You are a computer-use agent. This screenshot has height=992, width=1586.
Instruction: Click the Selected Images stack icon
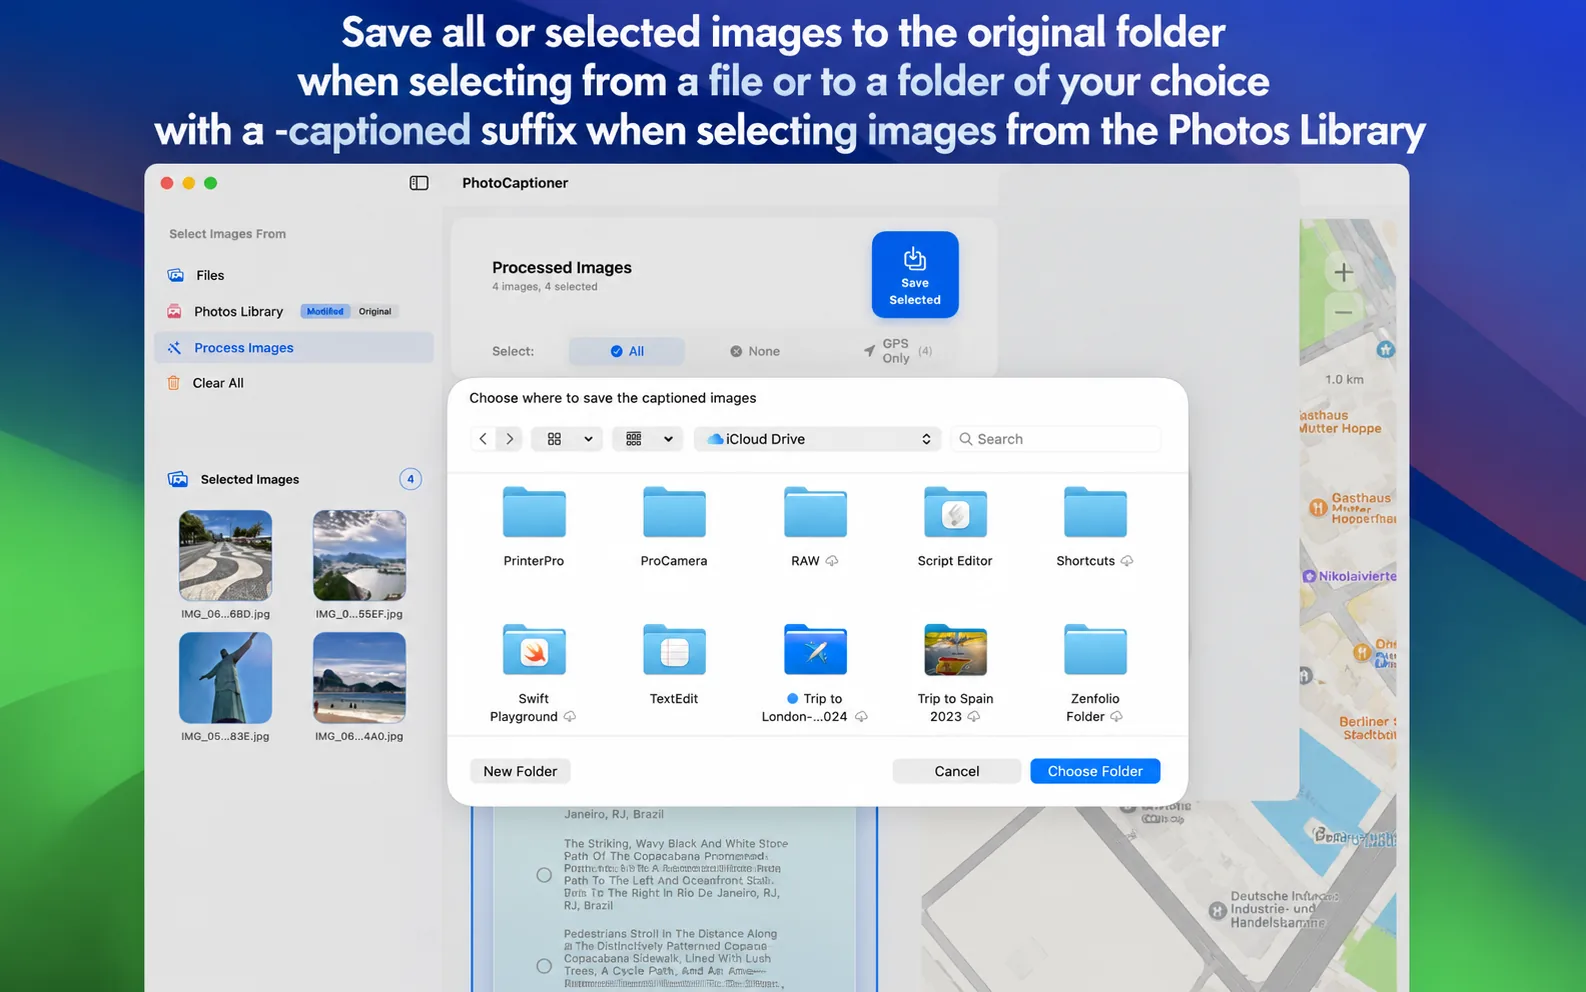(x=178, y=479)
